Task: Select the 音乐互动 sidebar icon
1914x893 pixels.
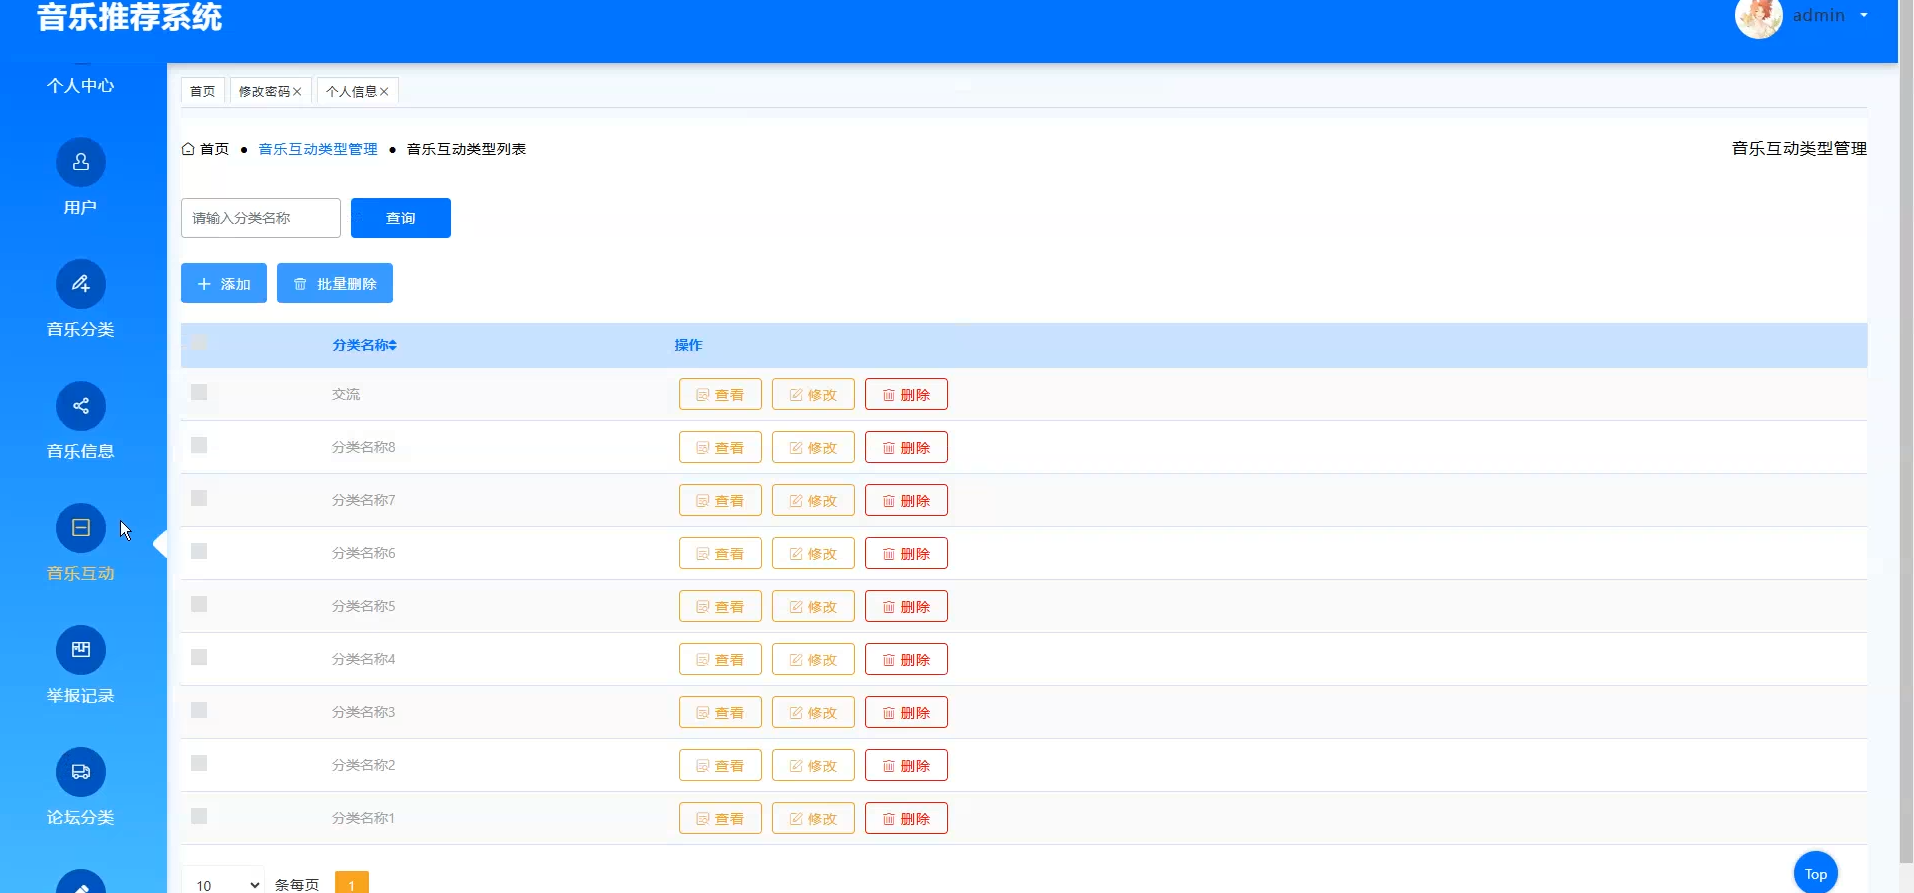Action: pyautogui.click(x=81, y=528)
